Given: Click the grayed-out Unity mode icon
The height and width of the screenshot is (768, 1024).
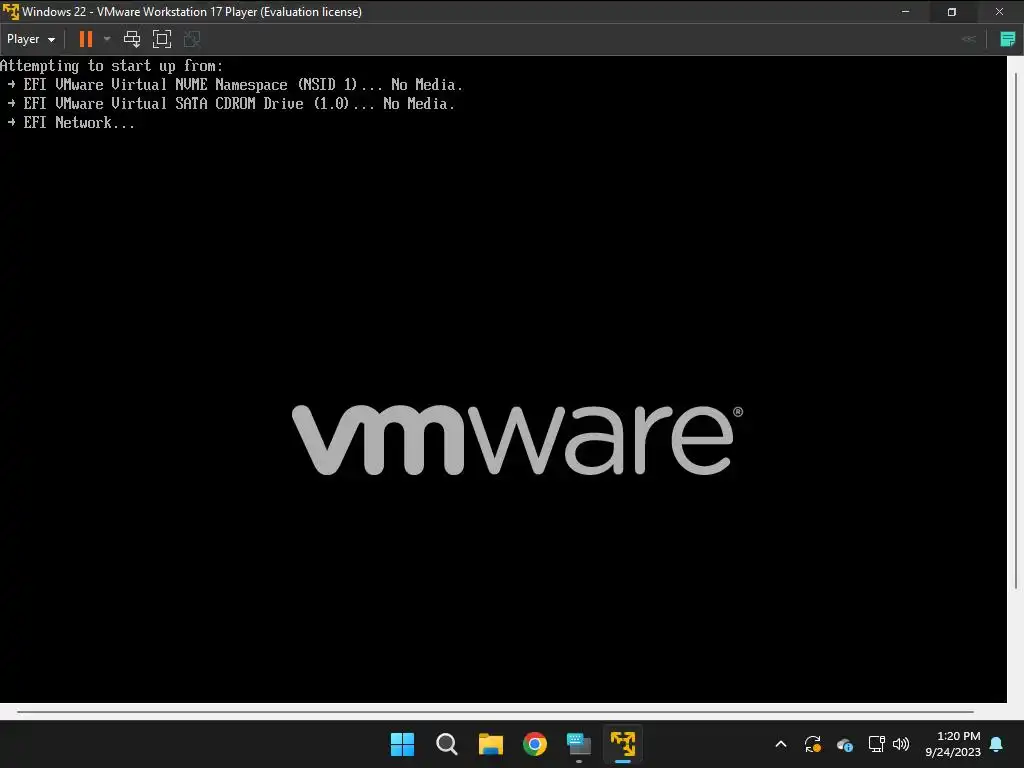Looking at the screenshot, I should coord(192,39).
